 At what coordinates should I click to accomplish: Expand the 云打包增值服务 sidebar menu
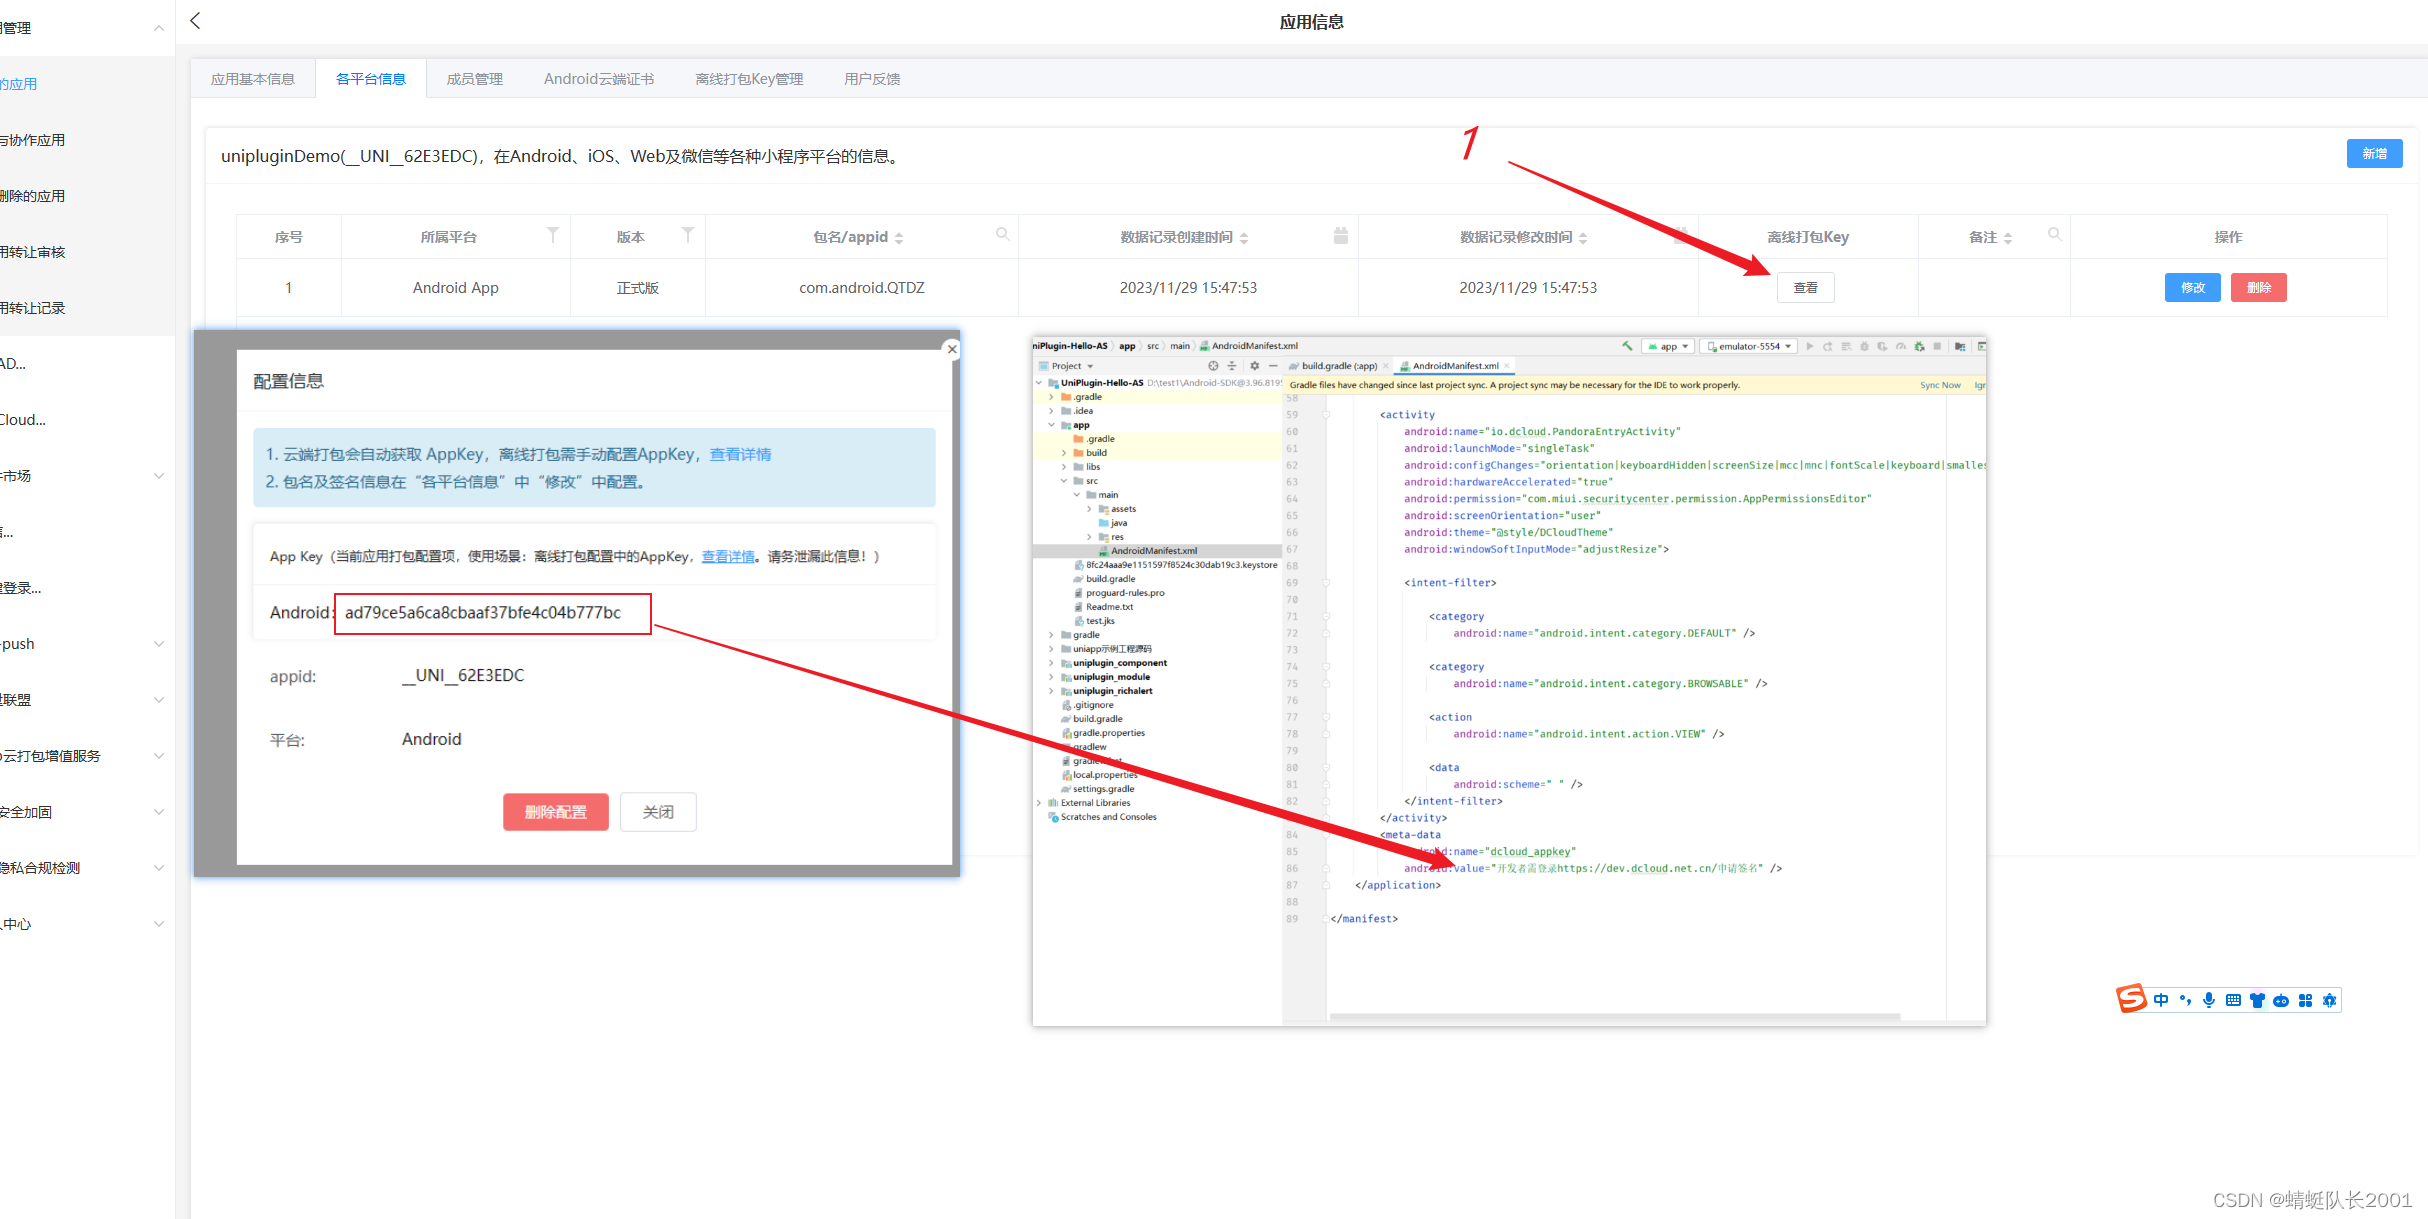(159, 756)
